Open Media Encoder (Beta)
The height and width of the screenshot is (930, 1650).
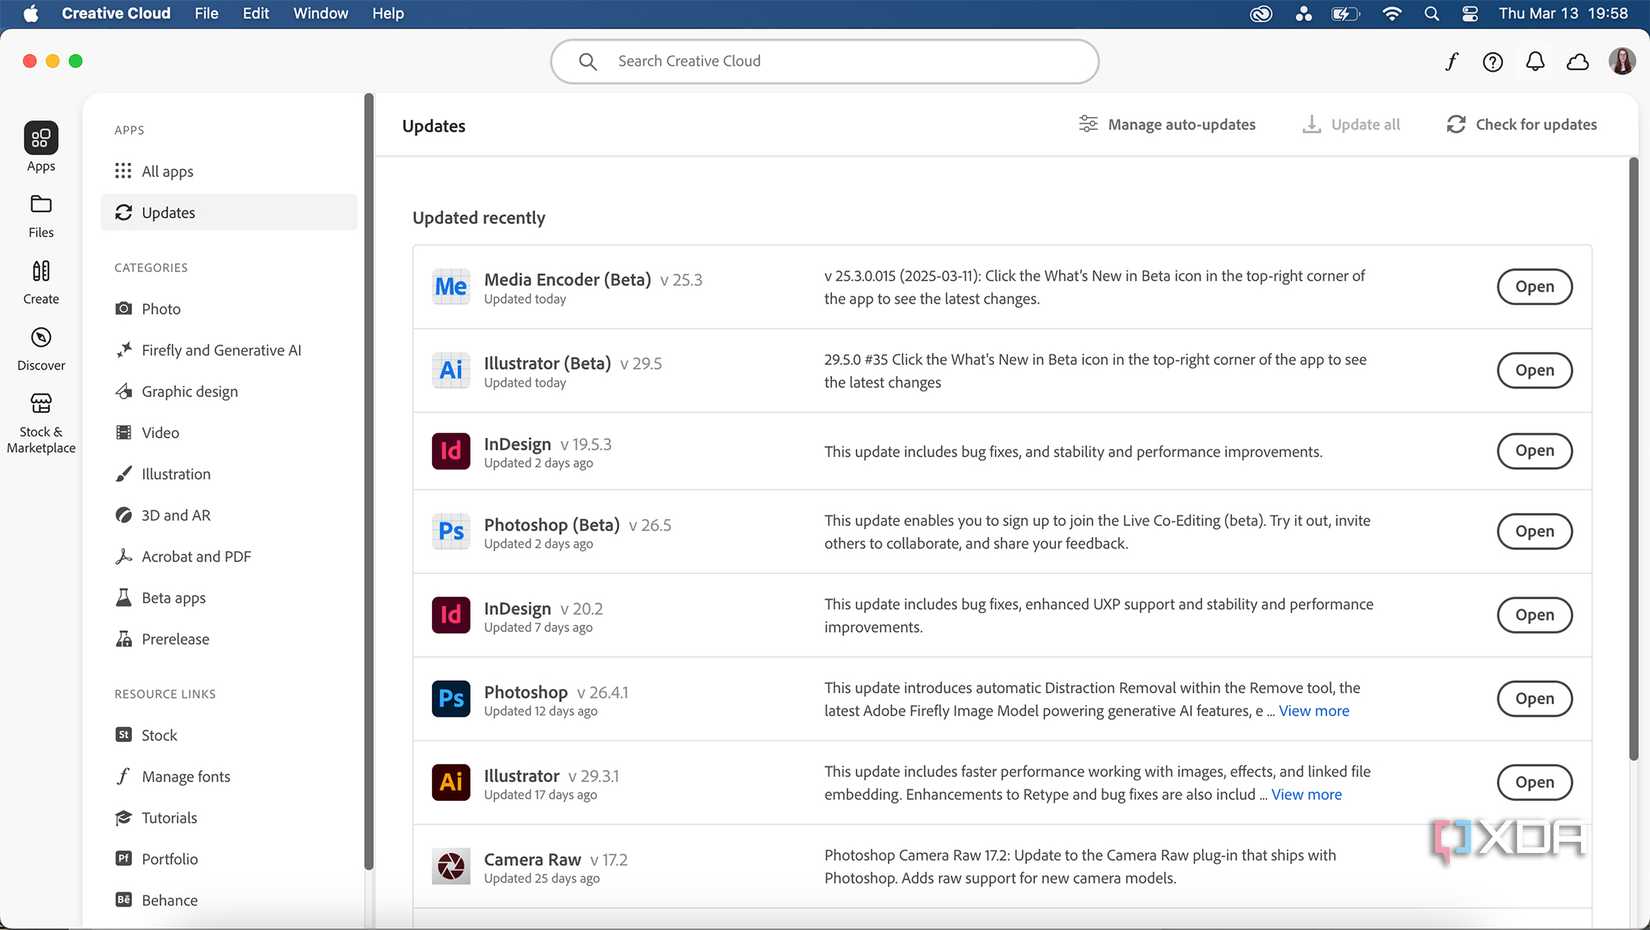point(1534,287)
